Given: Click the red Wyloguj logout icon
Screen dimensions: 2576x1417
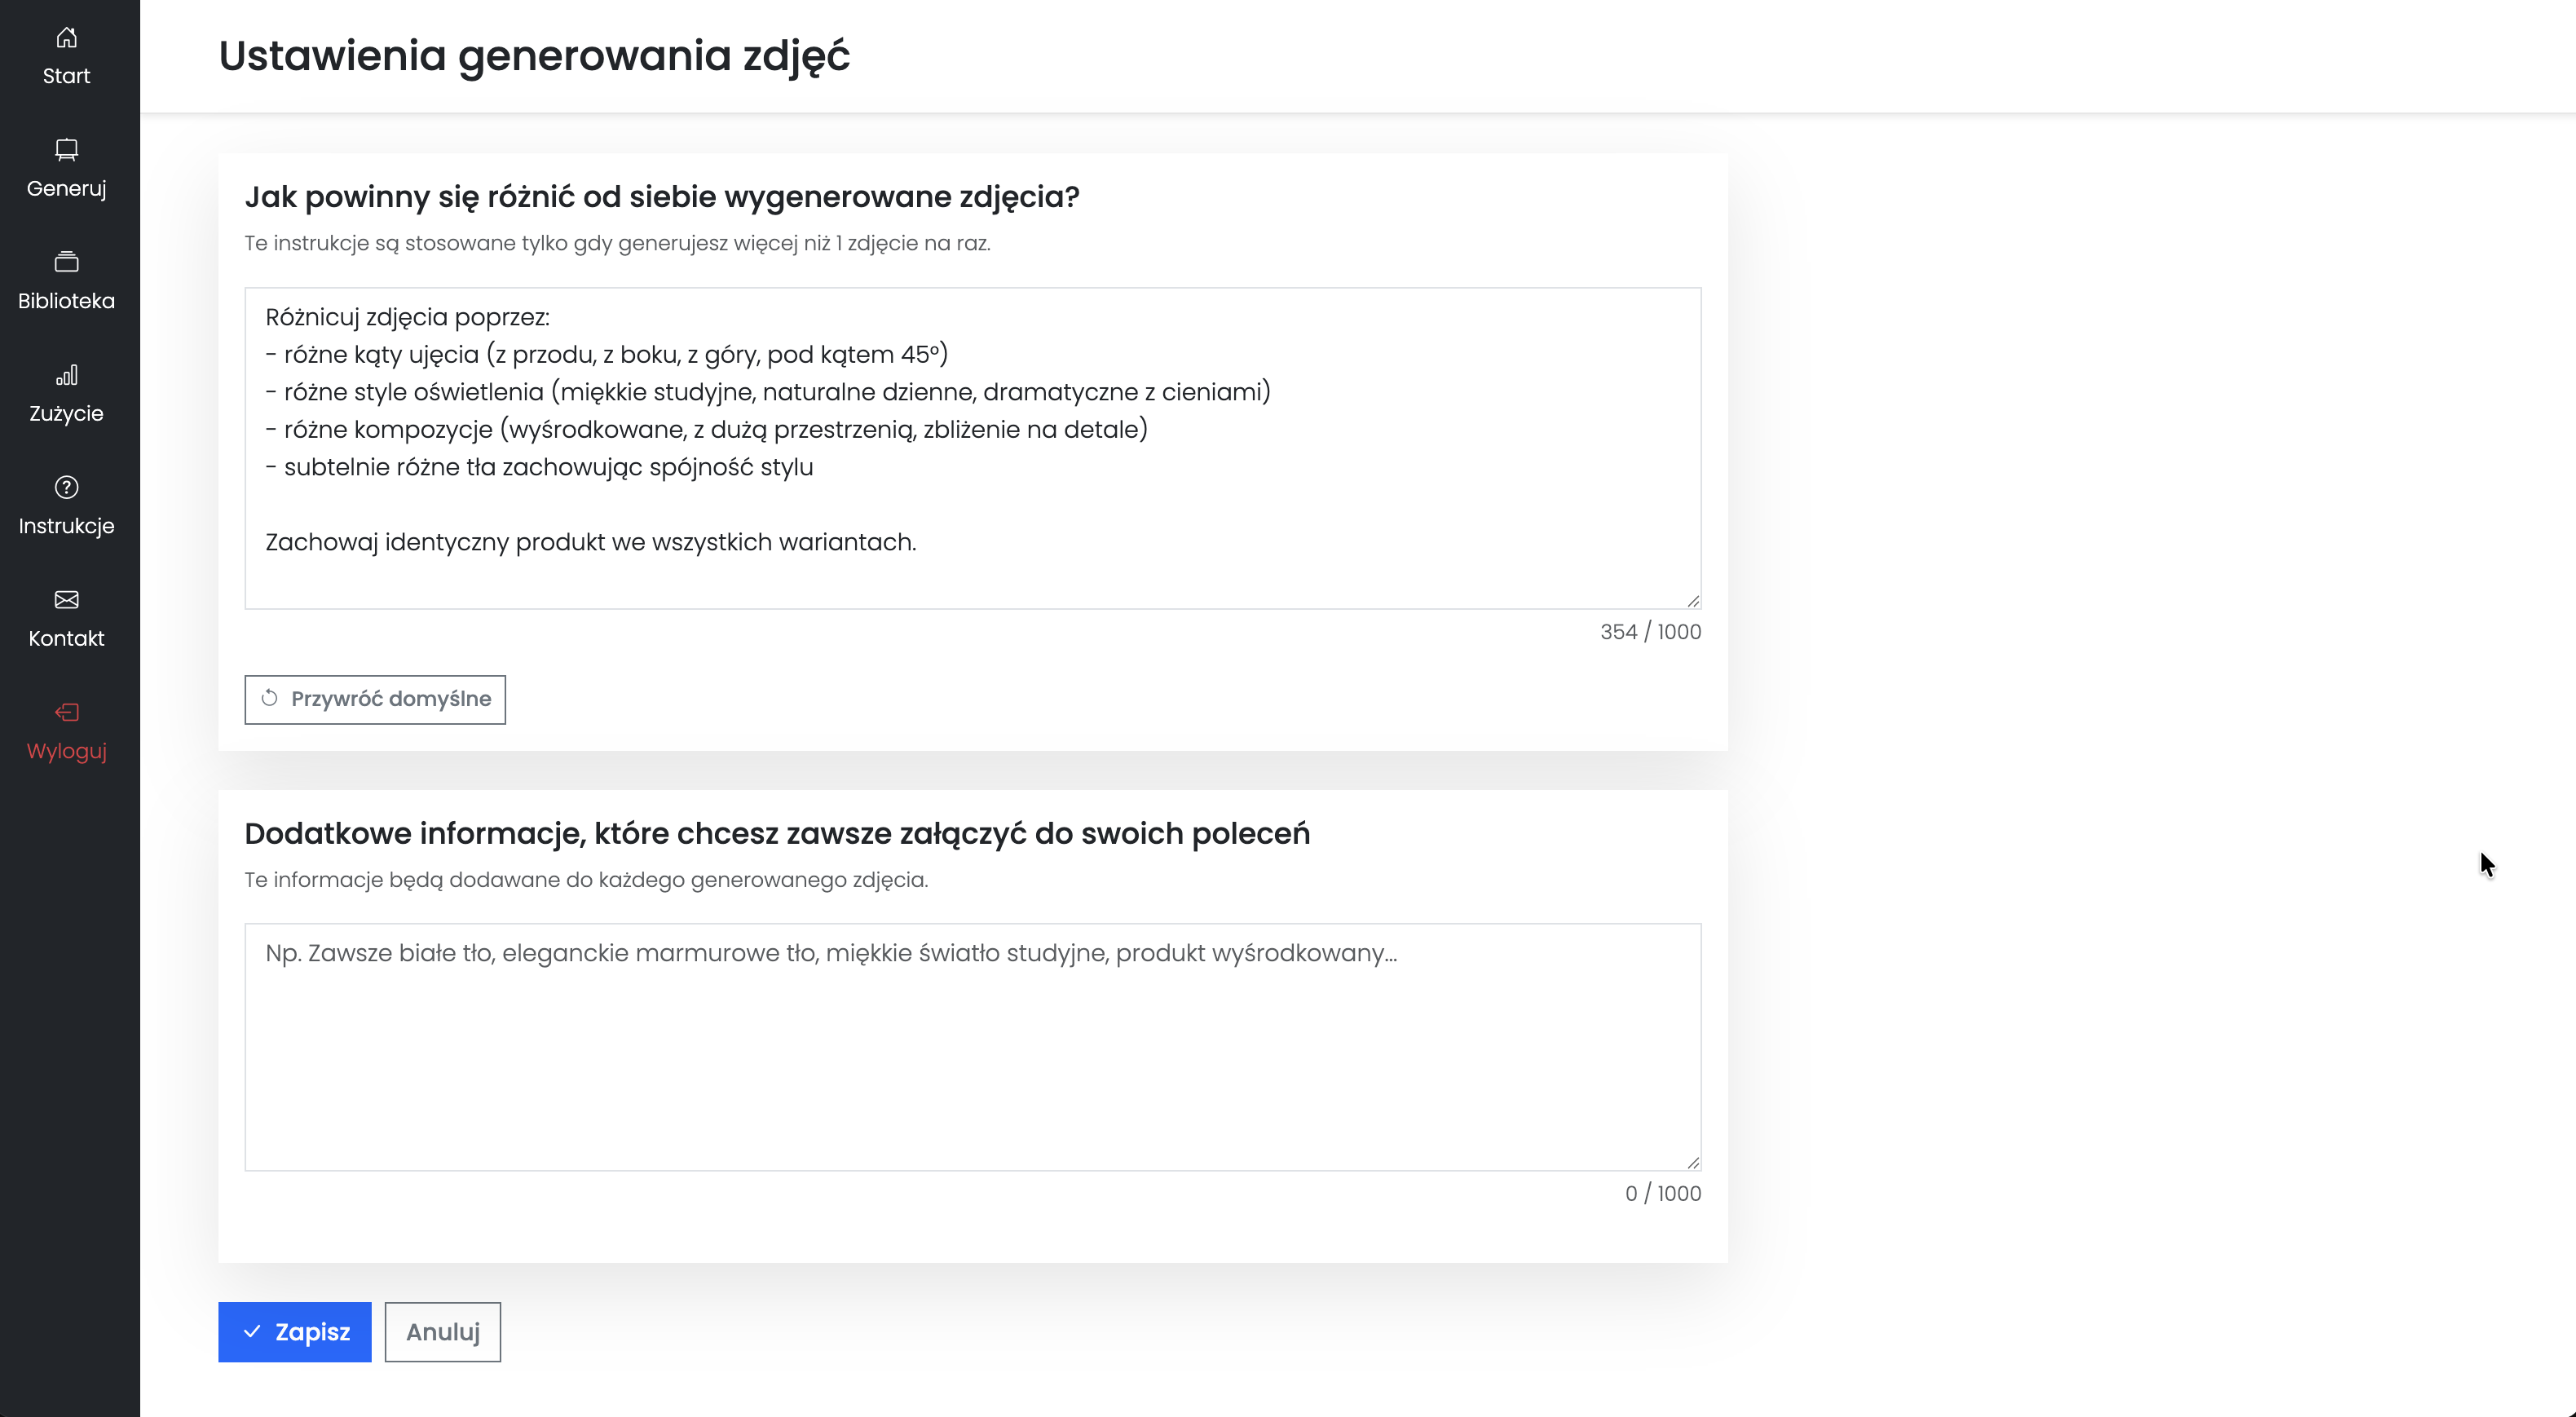Looking at the screenshot, I should [66, 713].
